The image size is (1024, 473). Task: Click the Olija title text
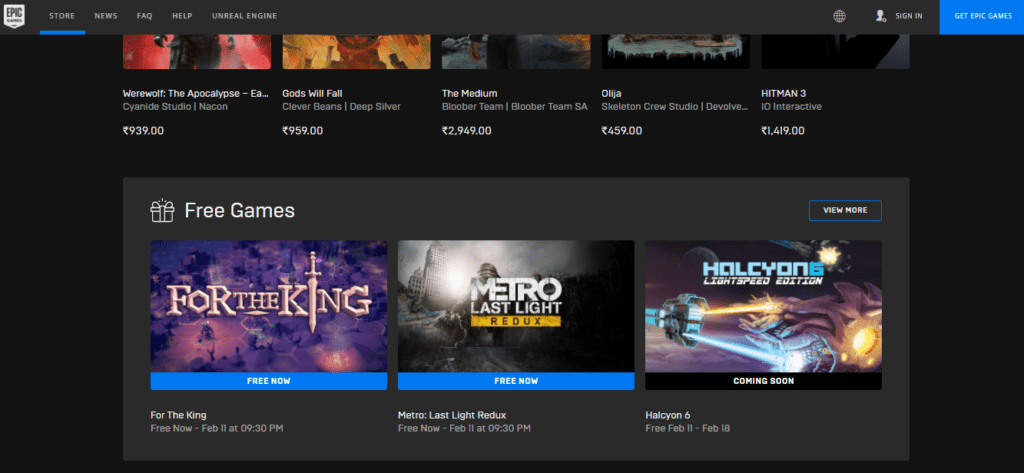pos(611,93)
